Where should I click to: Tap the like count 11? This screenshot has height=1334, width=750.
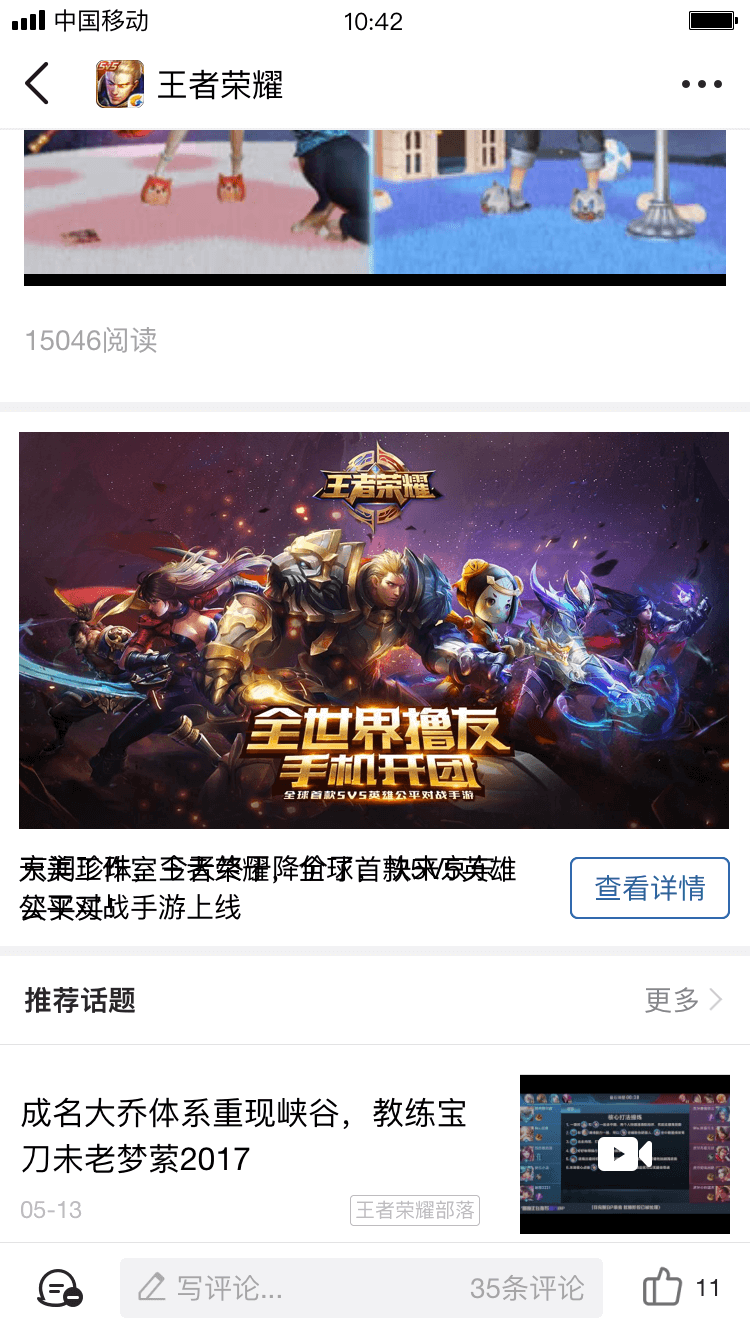pyautogui.click(x=708, y=1288)
